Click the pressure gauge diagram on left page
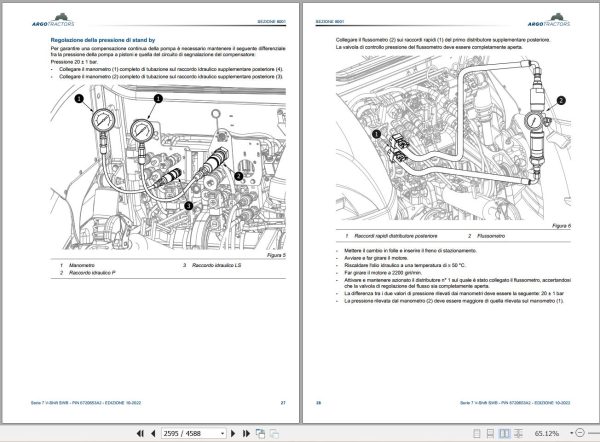Viewport: 600px width, 442px height. [168, 167]
